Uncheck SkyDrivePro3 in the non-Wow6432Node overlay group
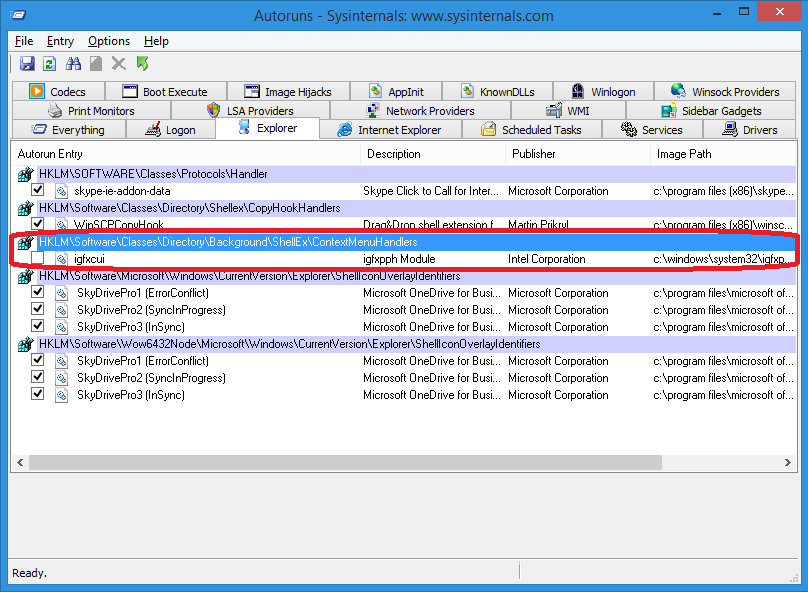 [x=38, y=326]
